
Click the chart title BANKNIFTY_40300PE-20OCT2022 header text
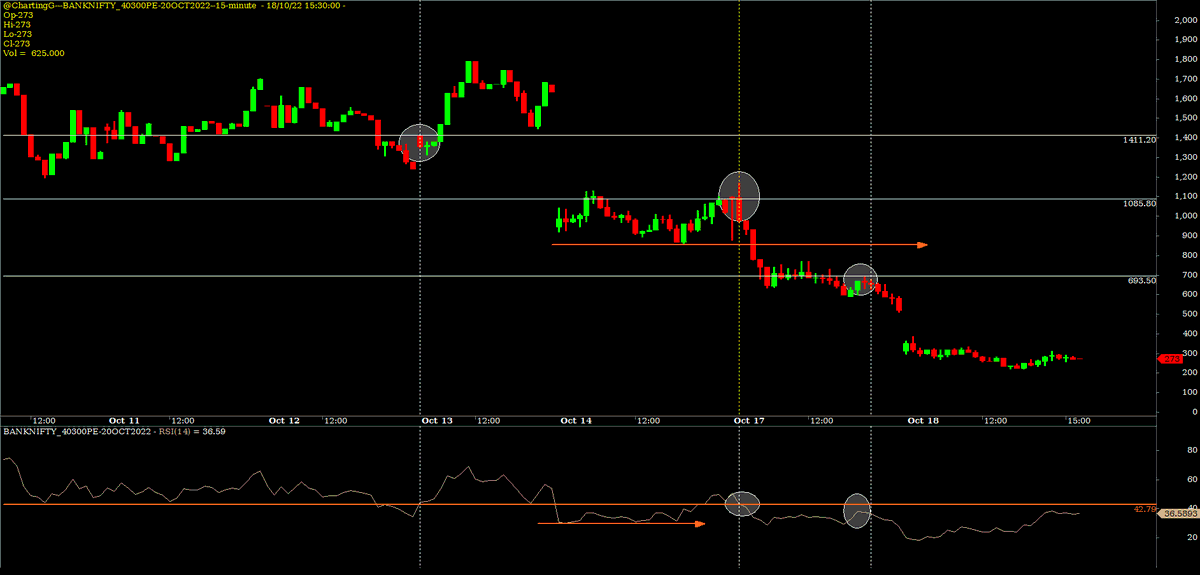click(173, 5)
